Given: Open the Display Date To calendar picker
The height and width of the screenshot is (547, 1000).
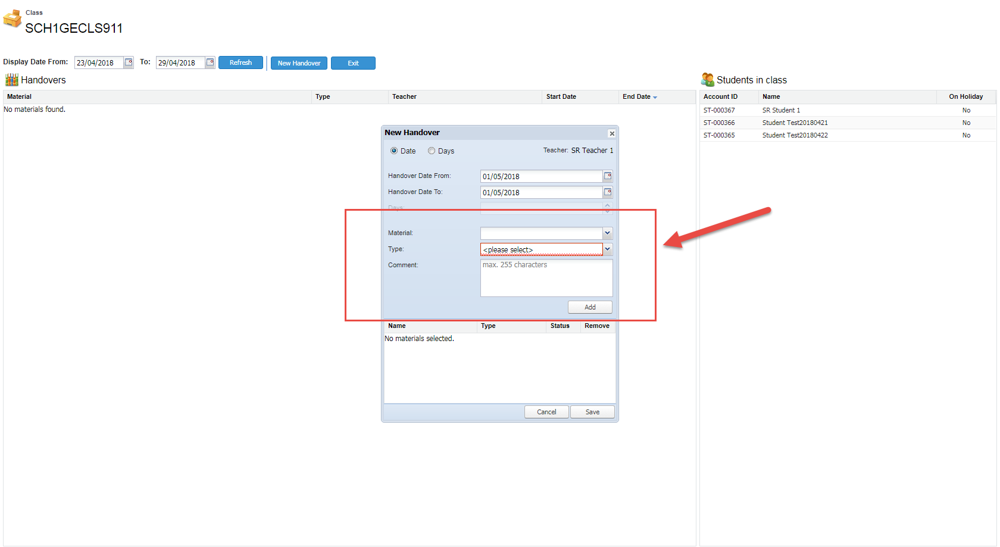Looking at the screenshot, I should 210,63.
